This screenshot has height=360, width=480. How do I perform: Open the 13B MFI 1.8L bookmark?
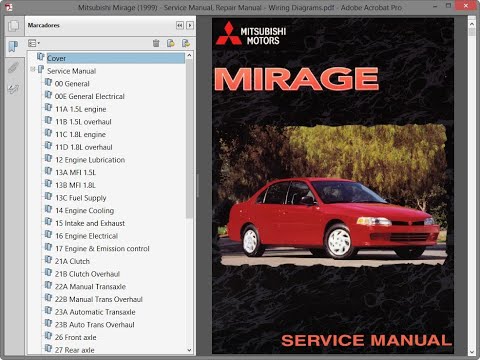[76, 185]
